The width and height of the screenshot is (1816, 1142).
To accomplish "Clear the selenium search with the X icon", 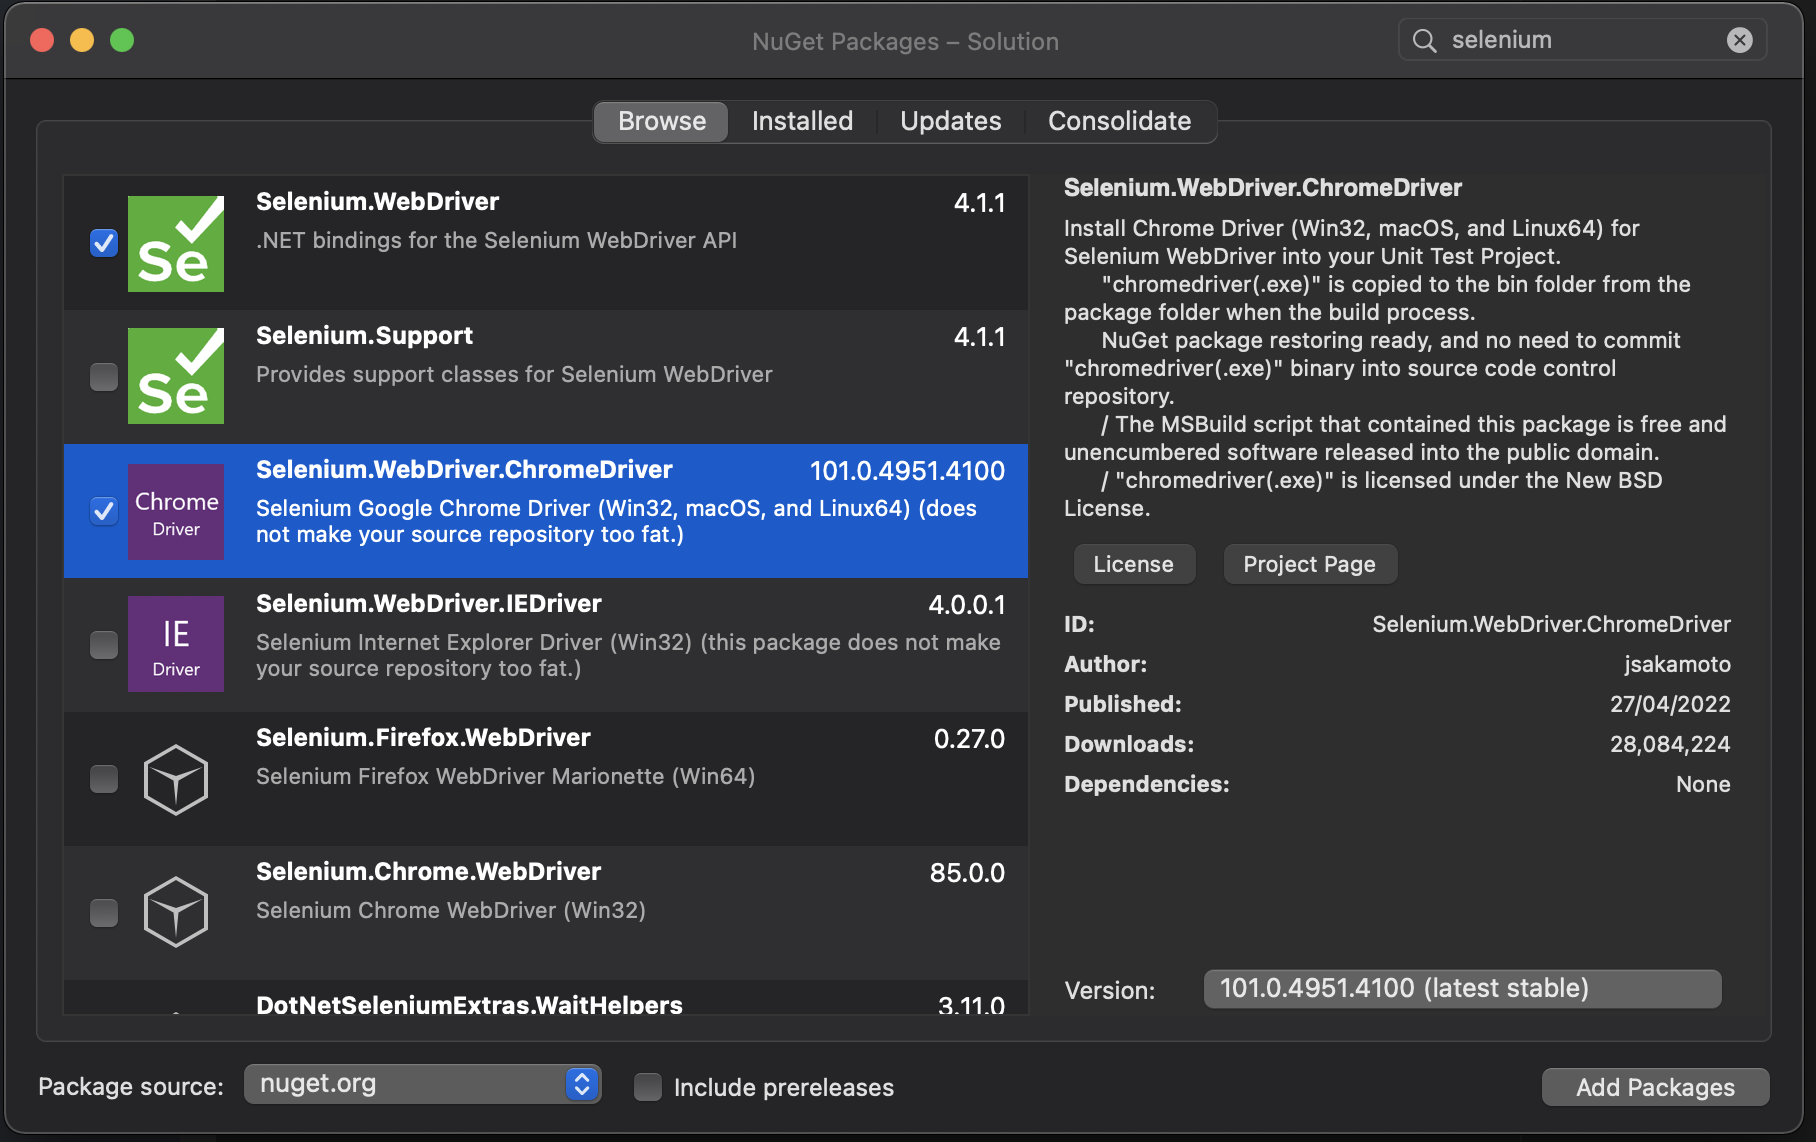I will click(x=1741, y=40).
